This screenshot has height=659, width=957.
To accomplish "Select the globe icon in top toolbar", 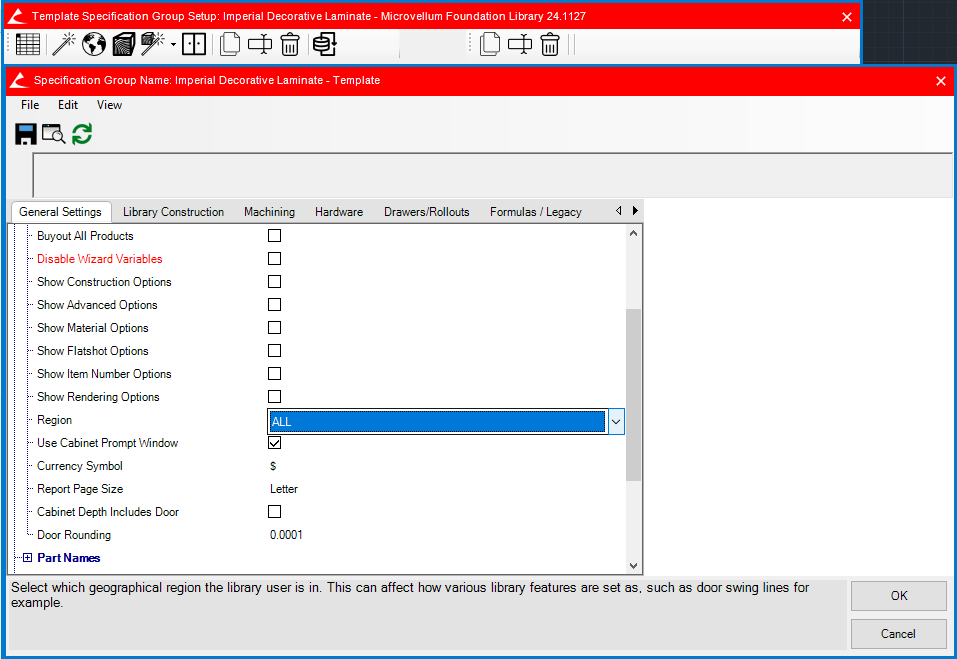I will pos(94,44).
